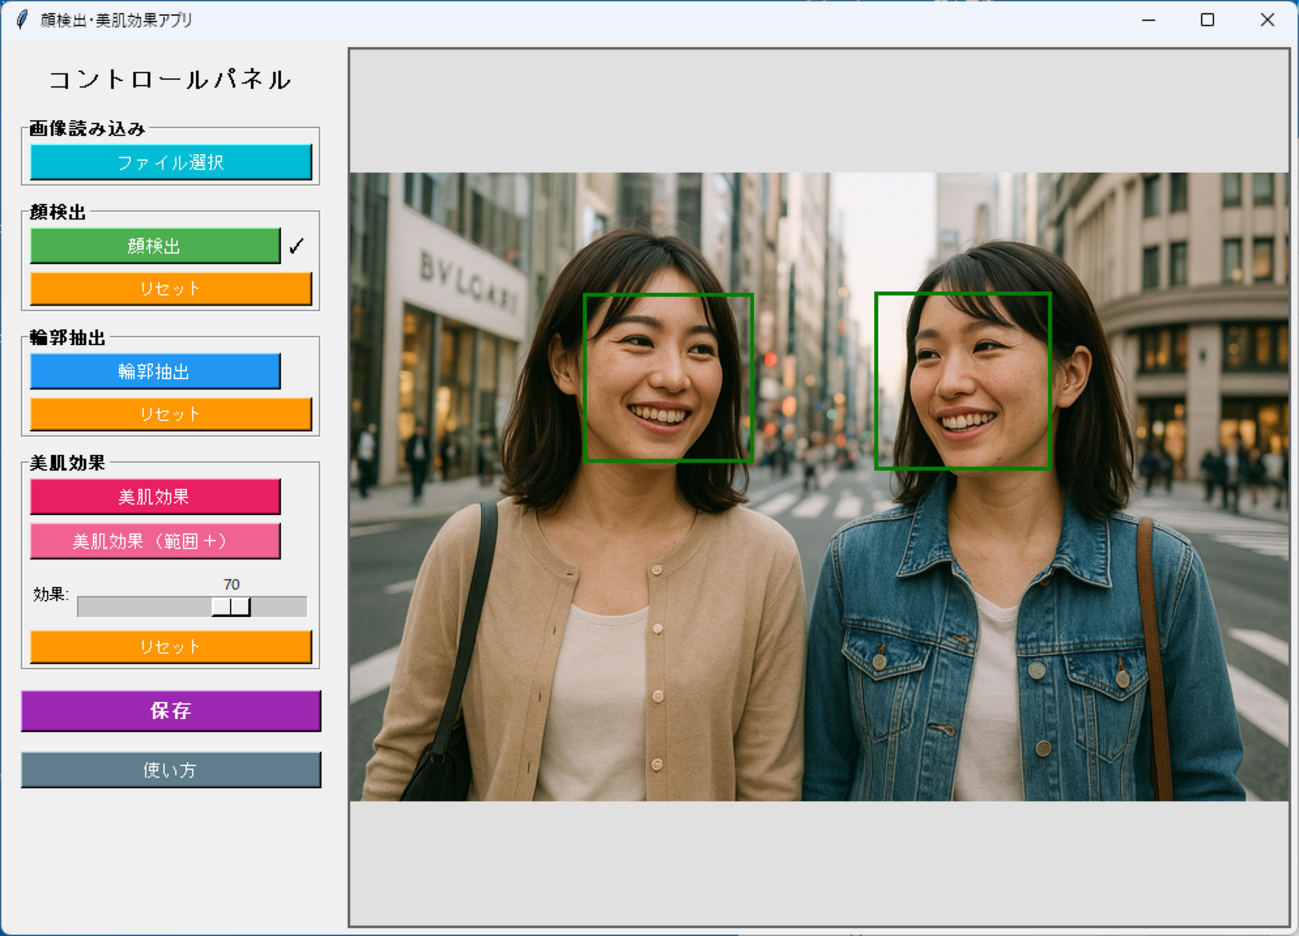This screenshot has width=1299, height=936.
Task: Click the feather app icon in title bar
Action: point(22,20)
